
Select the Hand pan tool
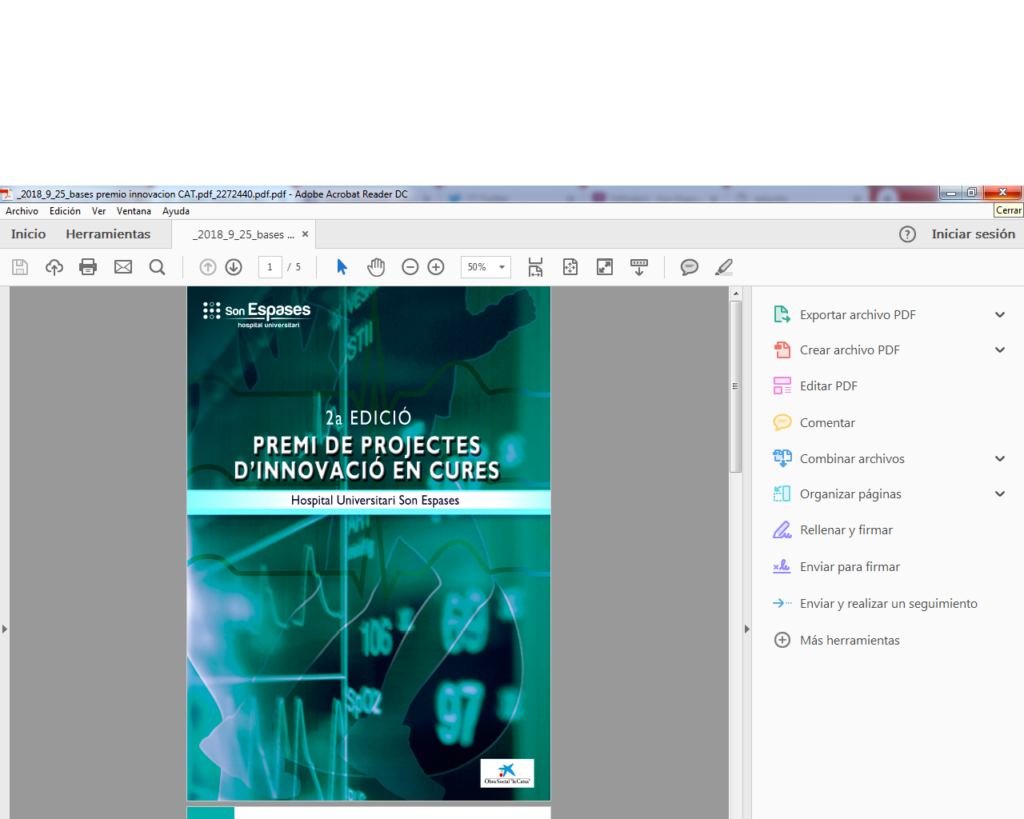[376, 267]
